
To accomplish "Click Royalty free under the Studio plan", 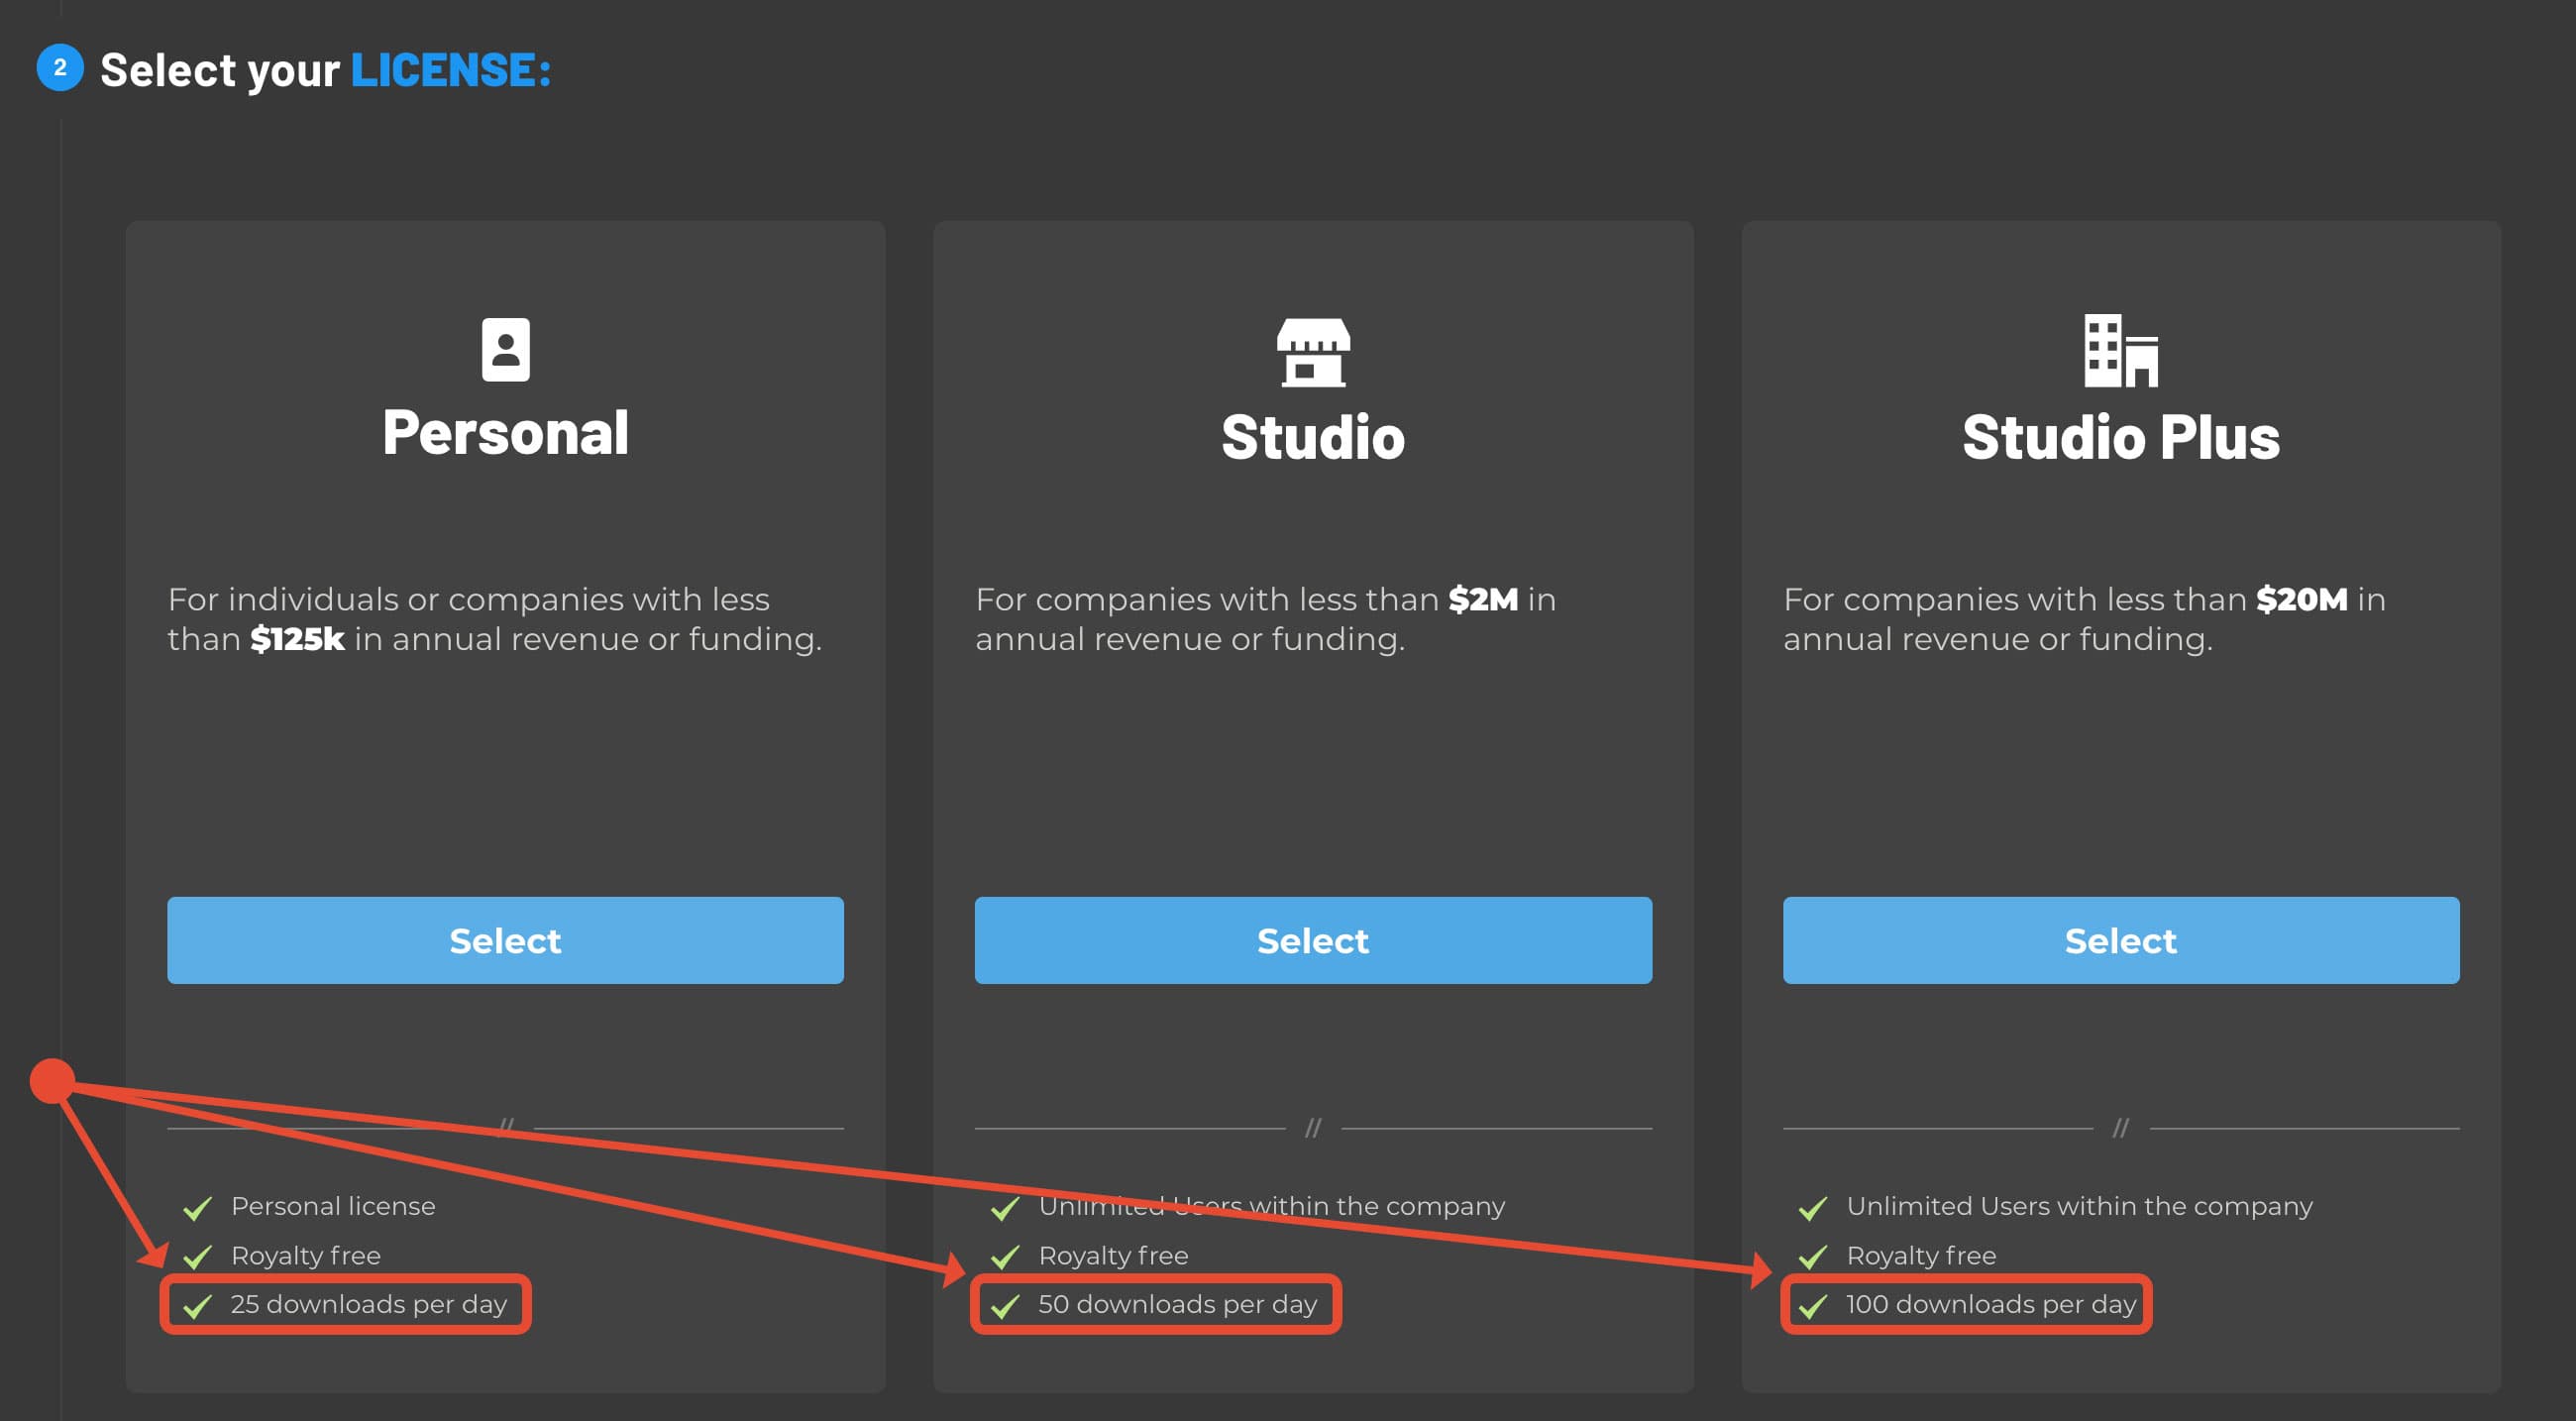I will coord(1113,1255).
